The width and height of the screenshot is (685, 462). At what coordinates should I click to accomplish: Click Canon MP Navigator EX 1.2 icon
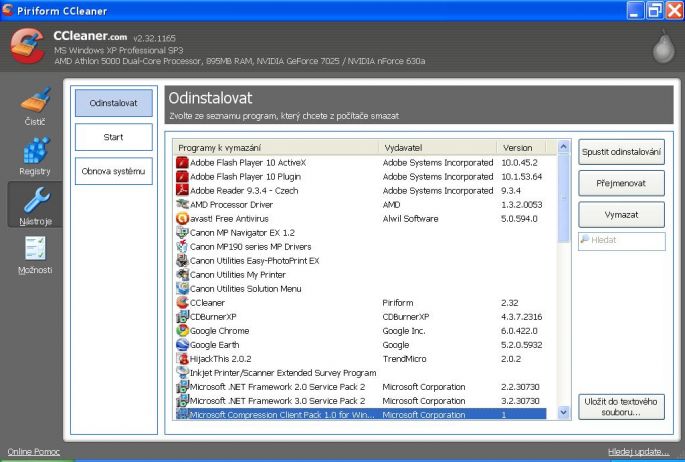(182, 232)
